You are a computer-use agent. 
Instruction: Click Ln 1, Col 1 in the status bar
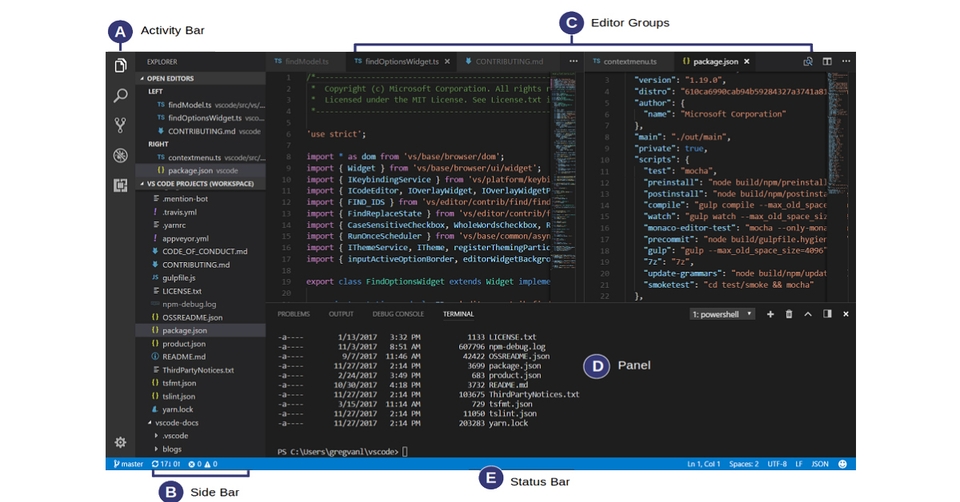point(703,464)
